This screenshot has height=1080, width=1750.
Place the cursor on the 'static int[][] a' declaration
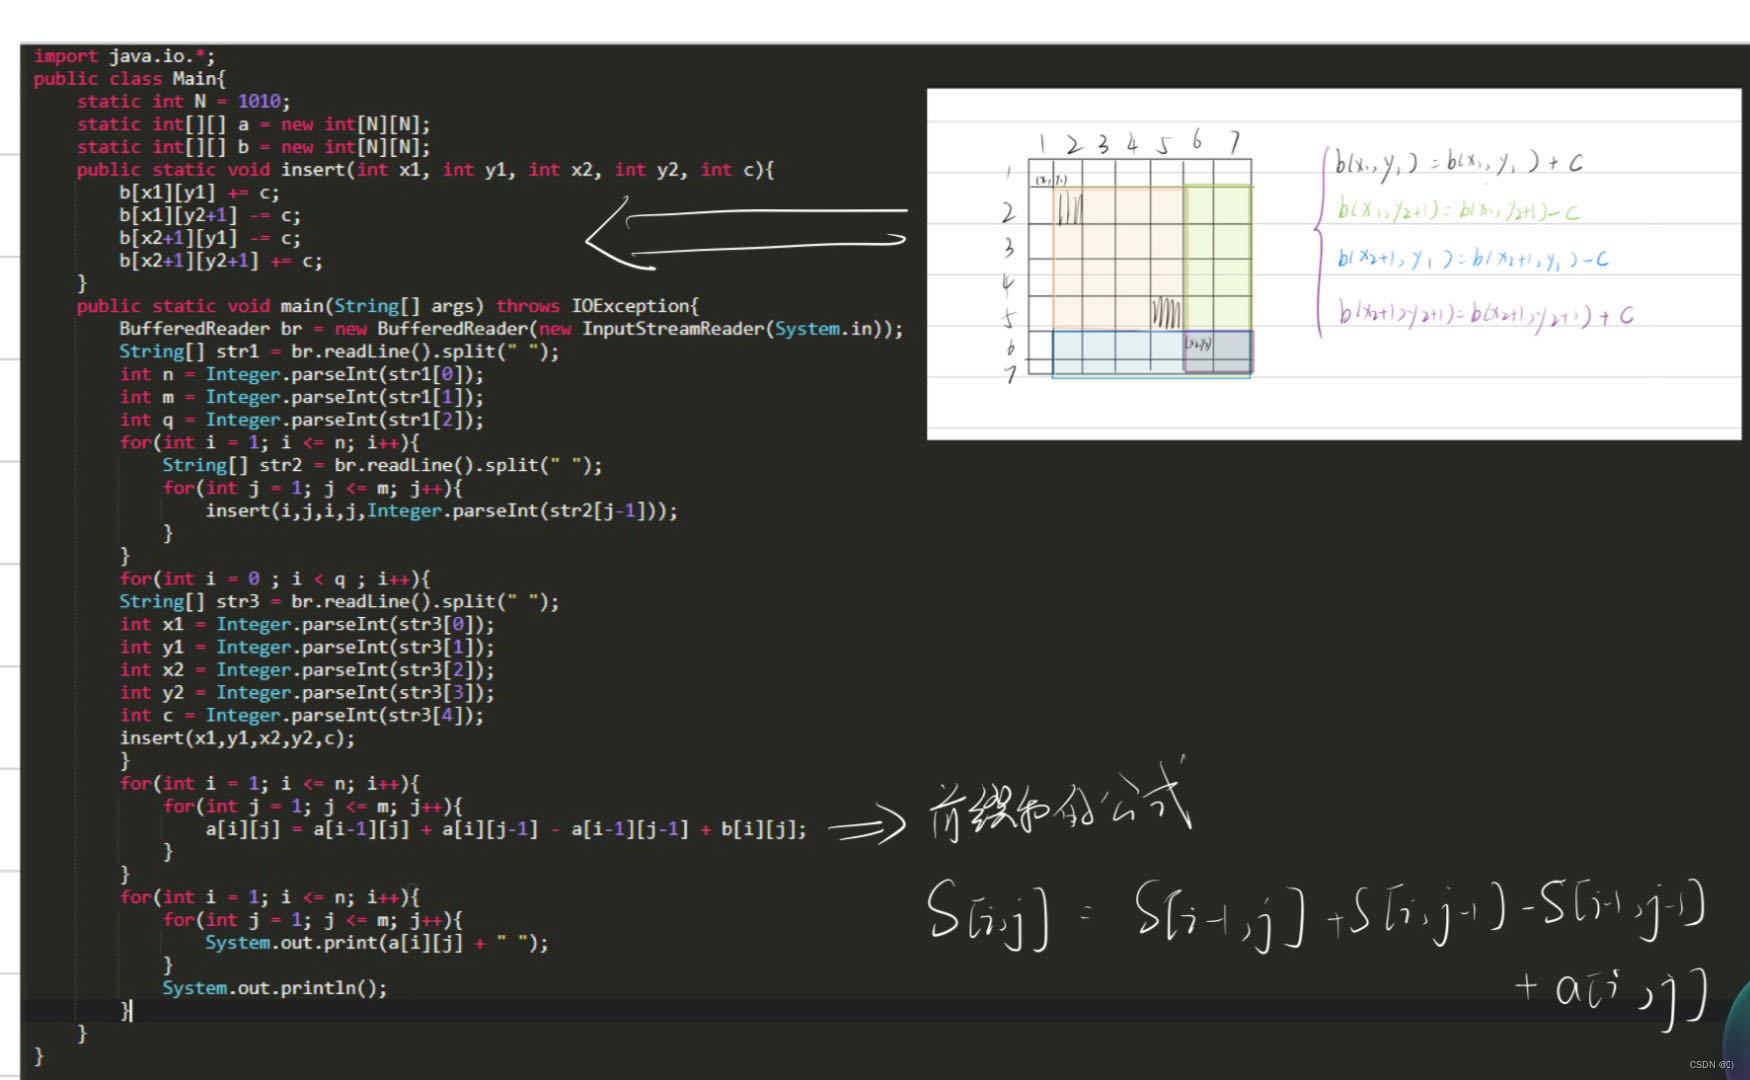pyautogui.click(x=254, y=124)
